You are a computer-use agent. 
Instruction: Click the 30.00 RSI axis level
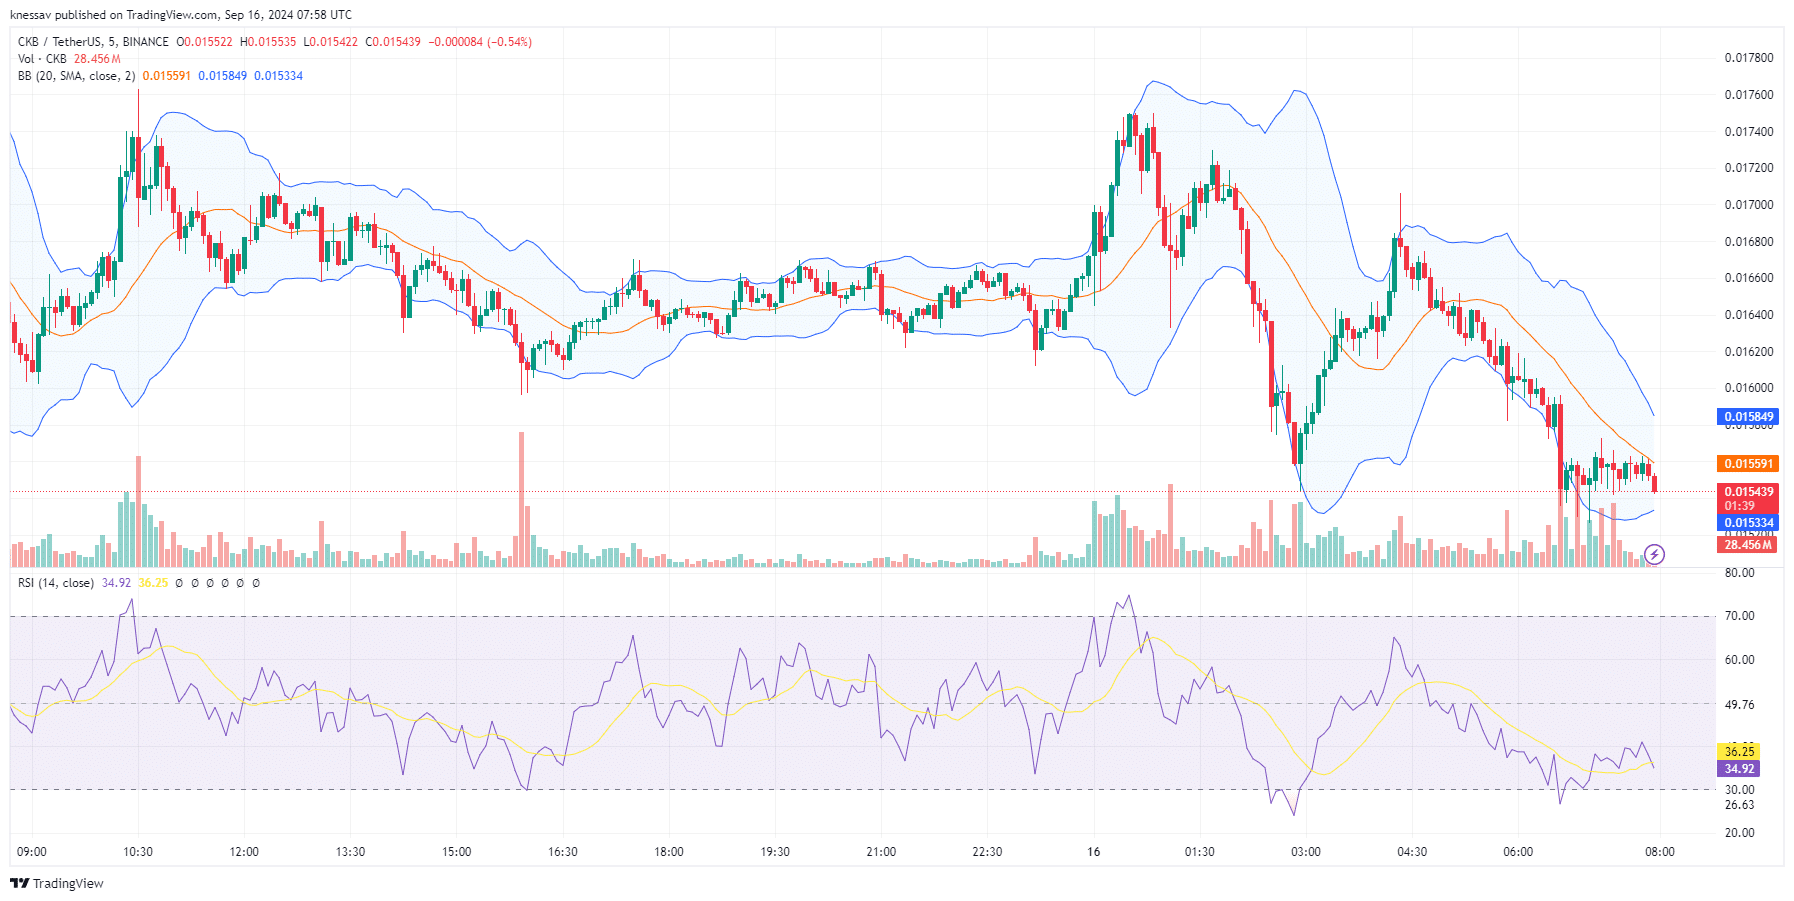(x=1740, y=790)
